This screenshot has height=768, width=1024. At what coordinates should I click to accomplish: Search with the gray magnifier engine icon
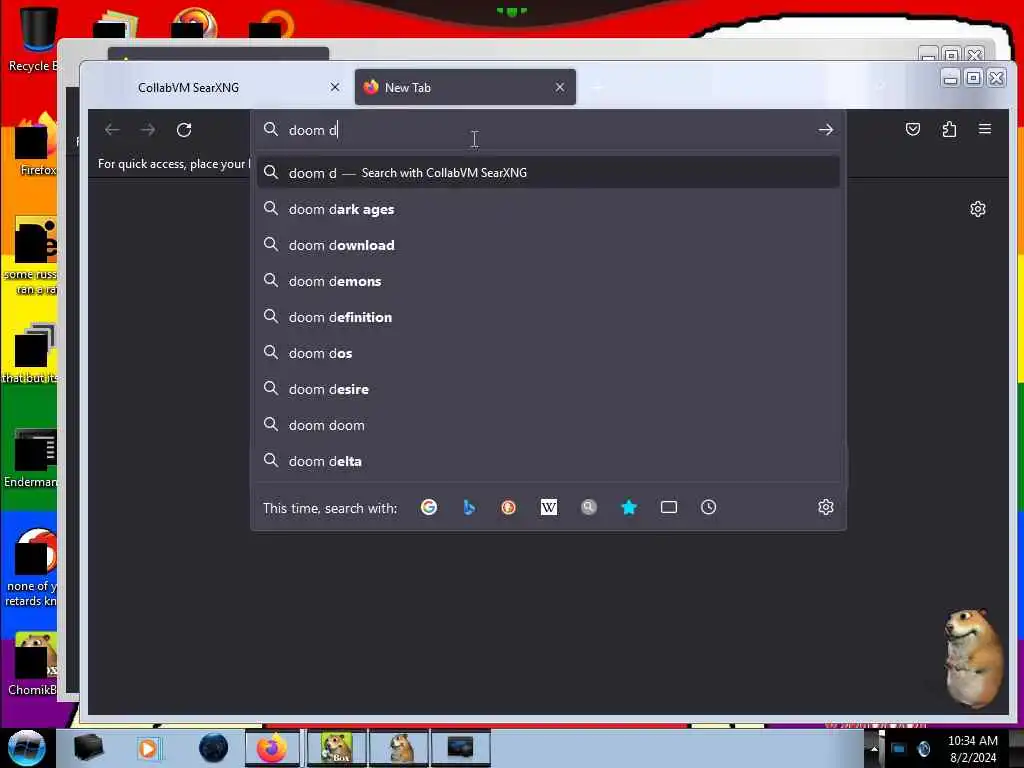tap(589, 507)
